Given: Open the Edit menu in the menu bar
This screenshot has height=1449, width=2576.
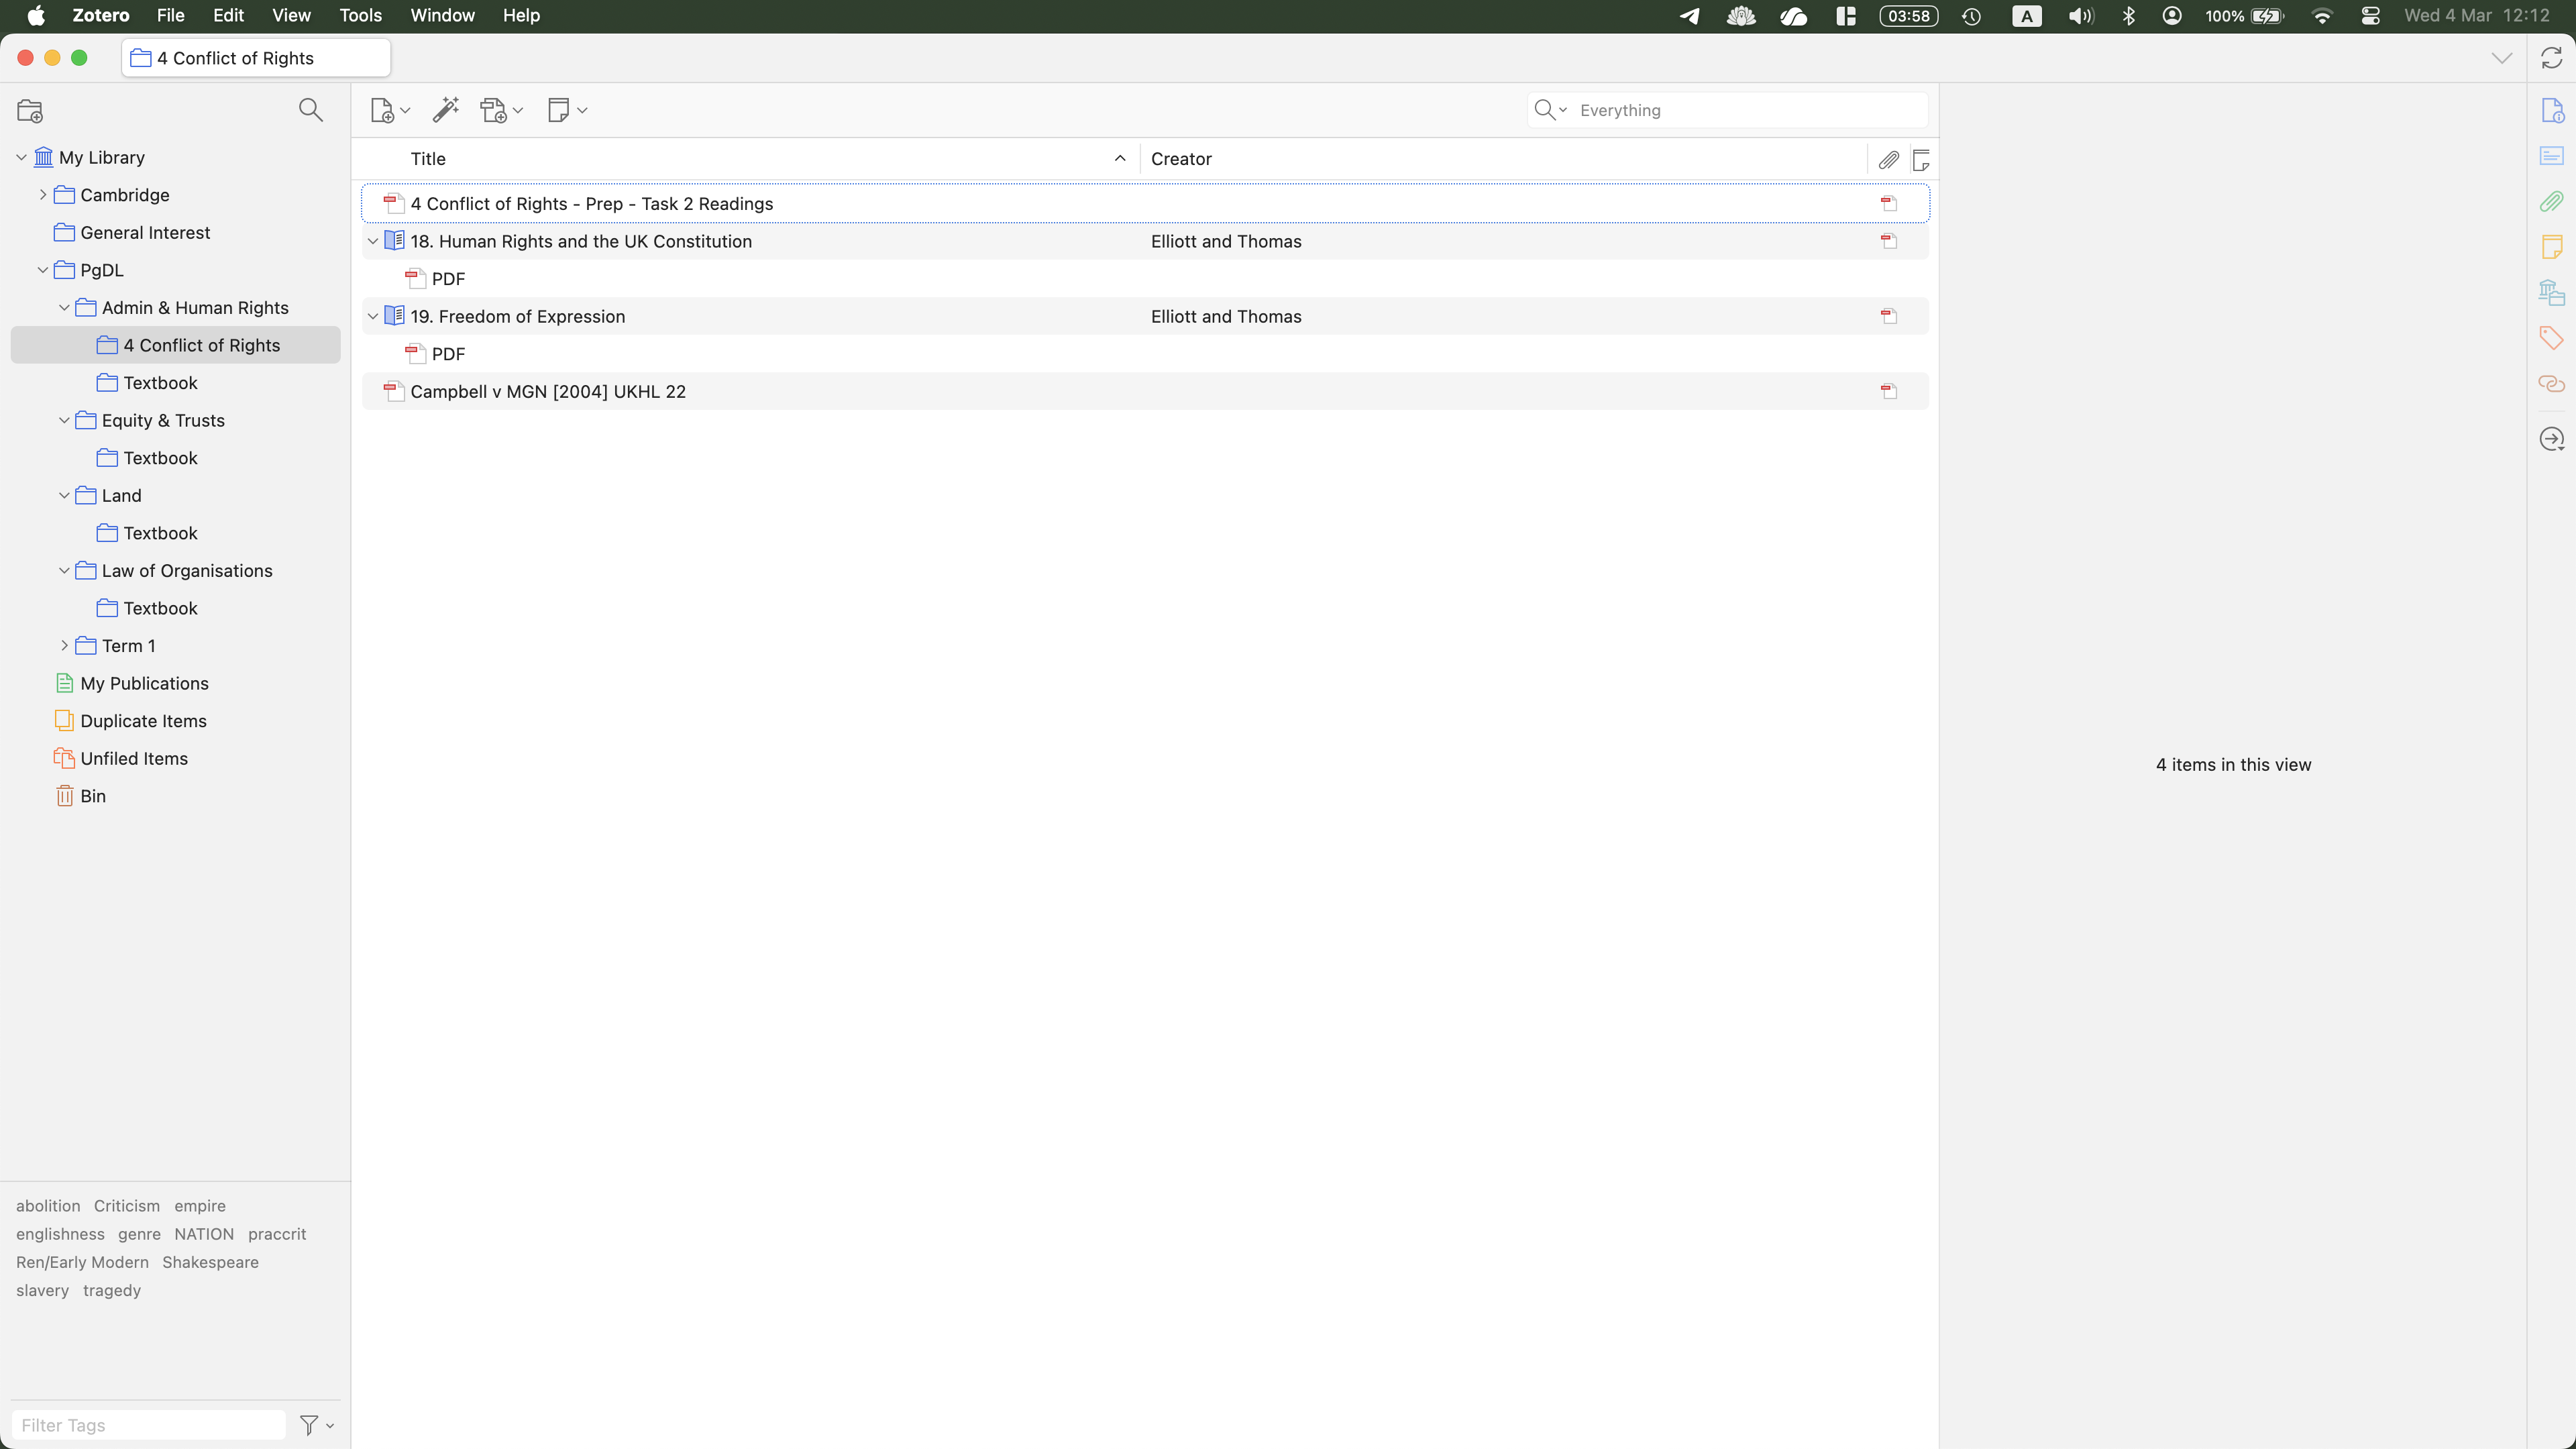Looking at the screenshot, I should pos(228,16).
